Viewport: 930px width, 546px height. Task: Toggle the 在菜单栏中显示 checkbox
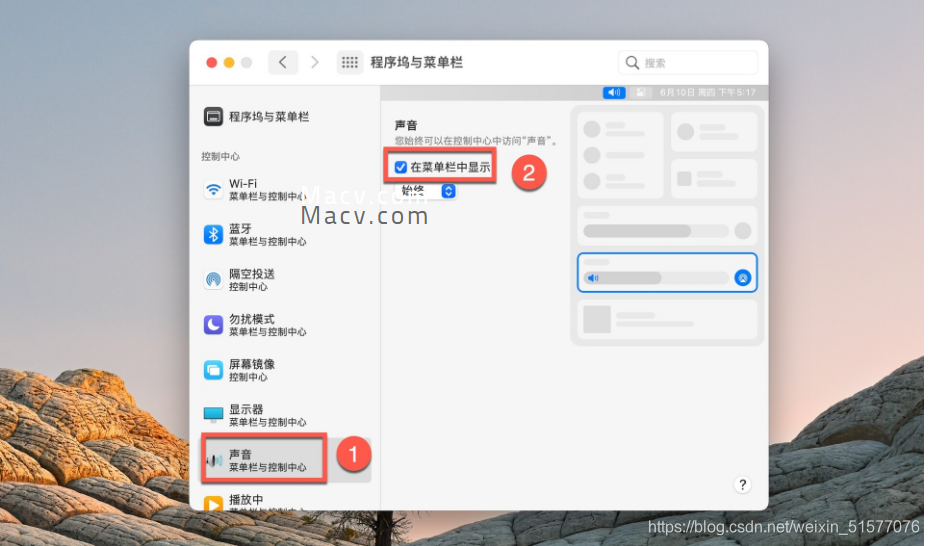pos(401,167)
